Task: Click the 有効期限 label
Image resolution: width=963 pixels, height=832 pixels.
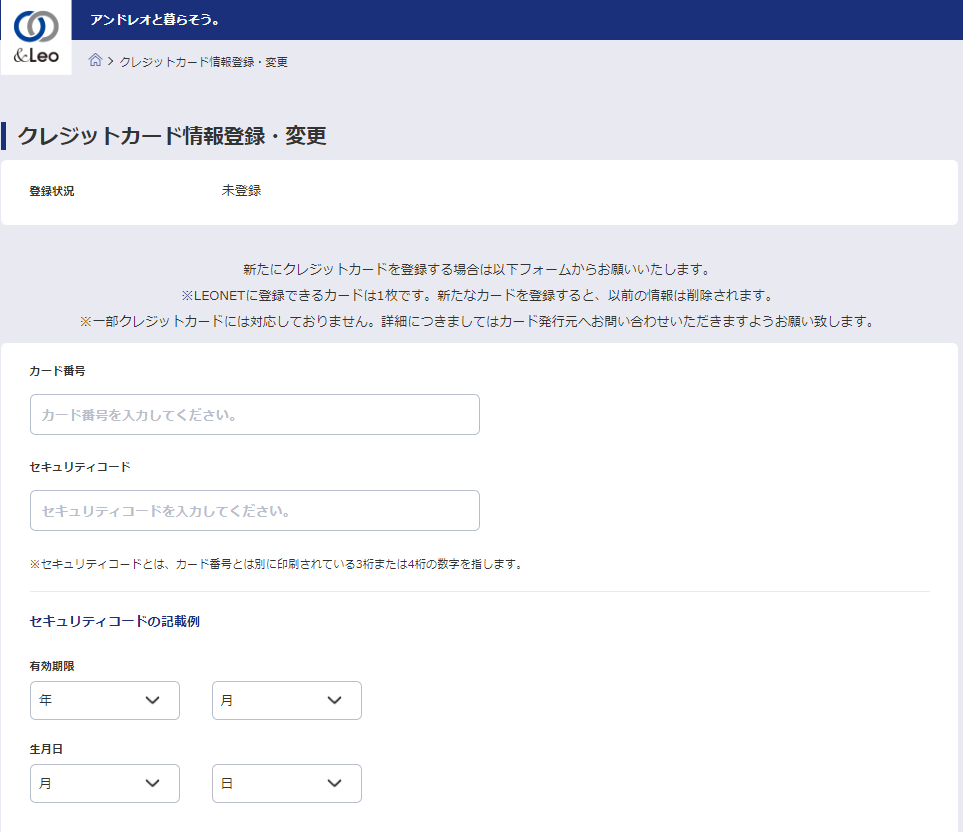Action: (52, 666)
